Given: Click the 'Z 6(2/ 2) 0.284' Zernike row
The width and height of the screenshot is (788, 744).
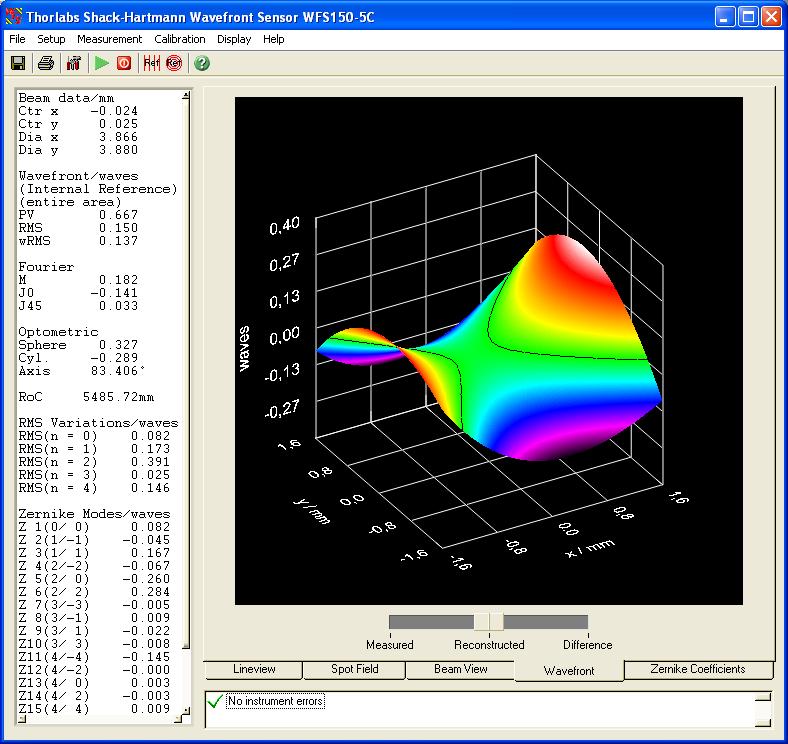Looking at the screenshot, I should [x=94, y=592].
